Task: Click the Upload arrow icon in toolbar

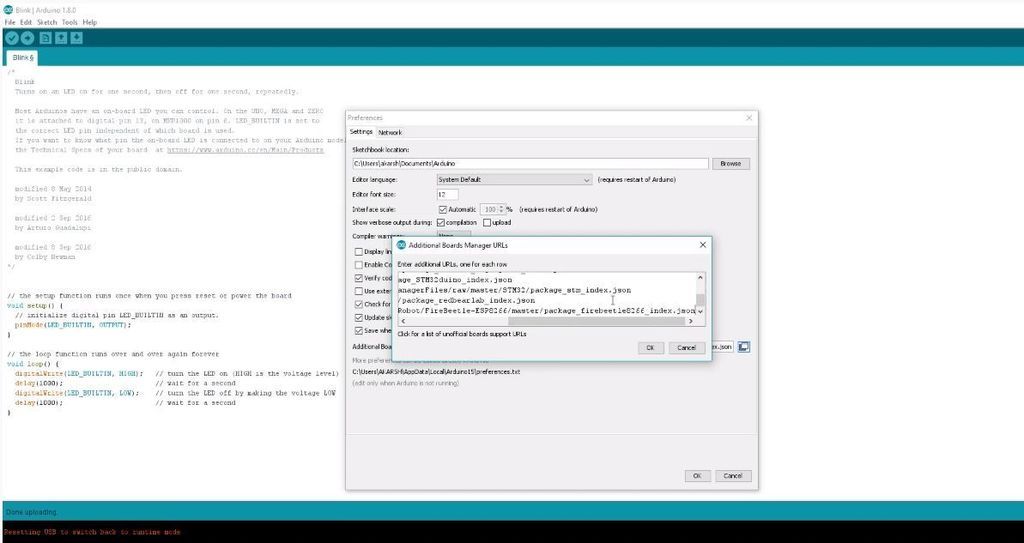Action: coord(27,39)
